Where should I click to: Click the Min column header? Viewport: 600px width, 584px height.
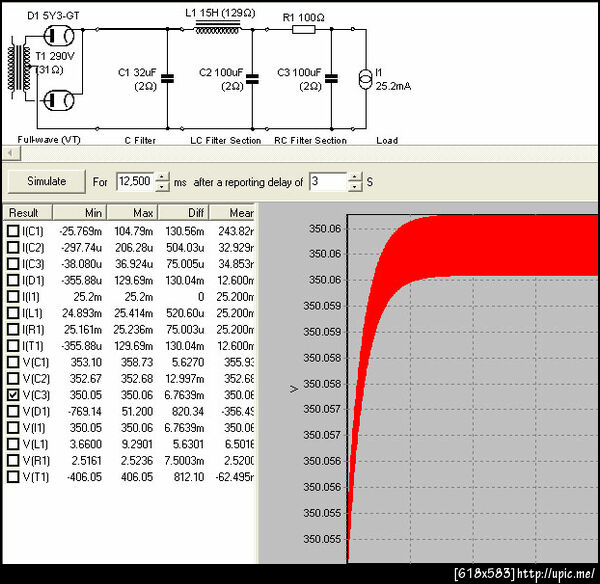(x=80, y=212)
